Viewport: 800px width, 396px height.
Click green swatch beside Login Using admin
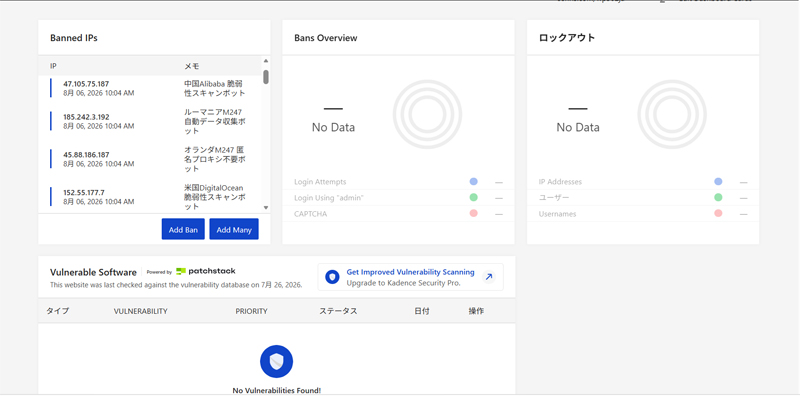(x=473, y=197)
